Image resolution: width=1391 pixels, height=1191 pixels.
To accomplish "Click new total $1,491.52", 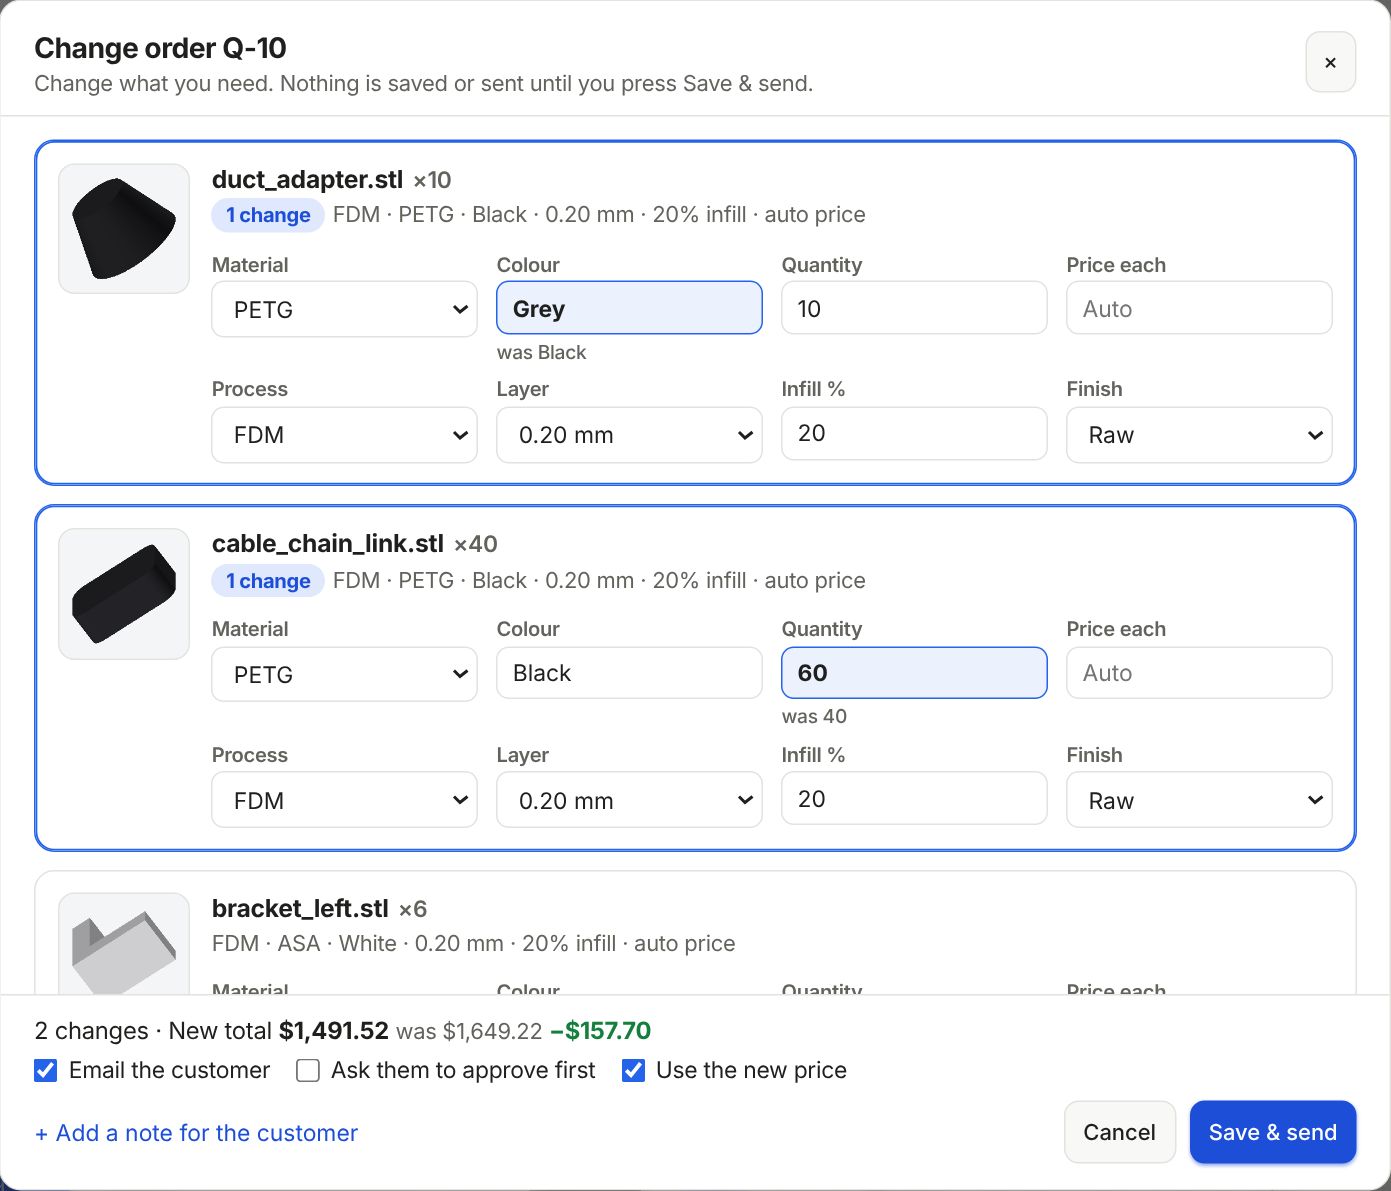I will [x=333, y=1031].
